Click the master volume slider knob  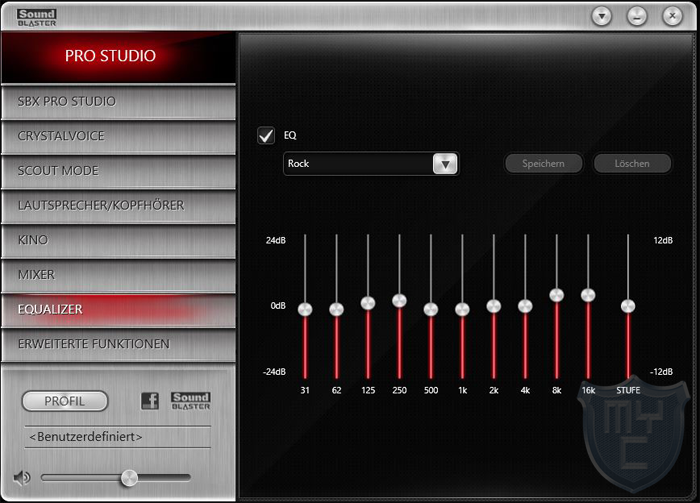[x=129, y=478]
